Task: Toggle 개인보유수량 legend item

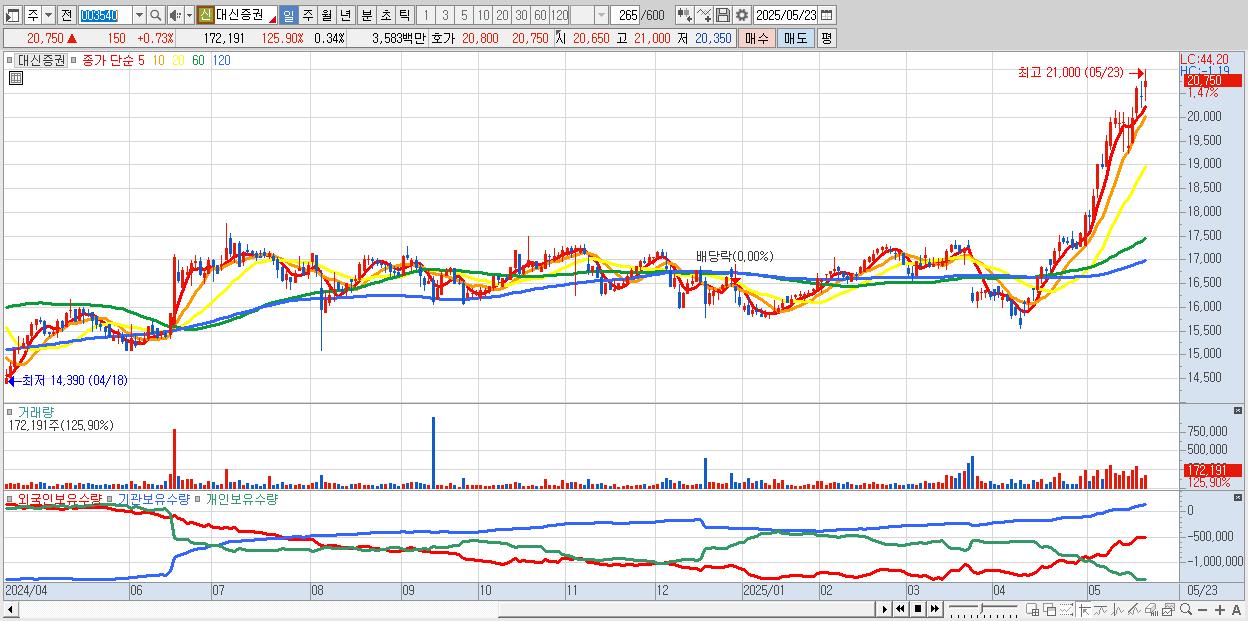Action: point(241,498)
